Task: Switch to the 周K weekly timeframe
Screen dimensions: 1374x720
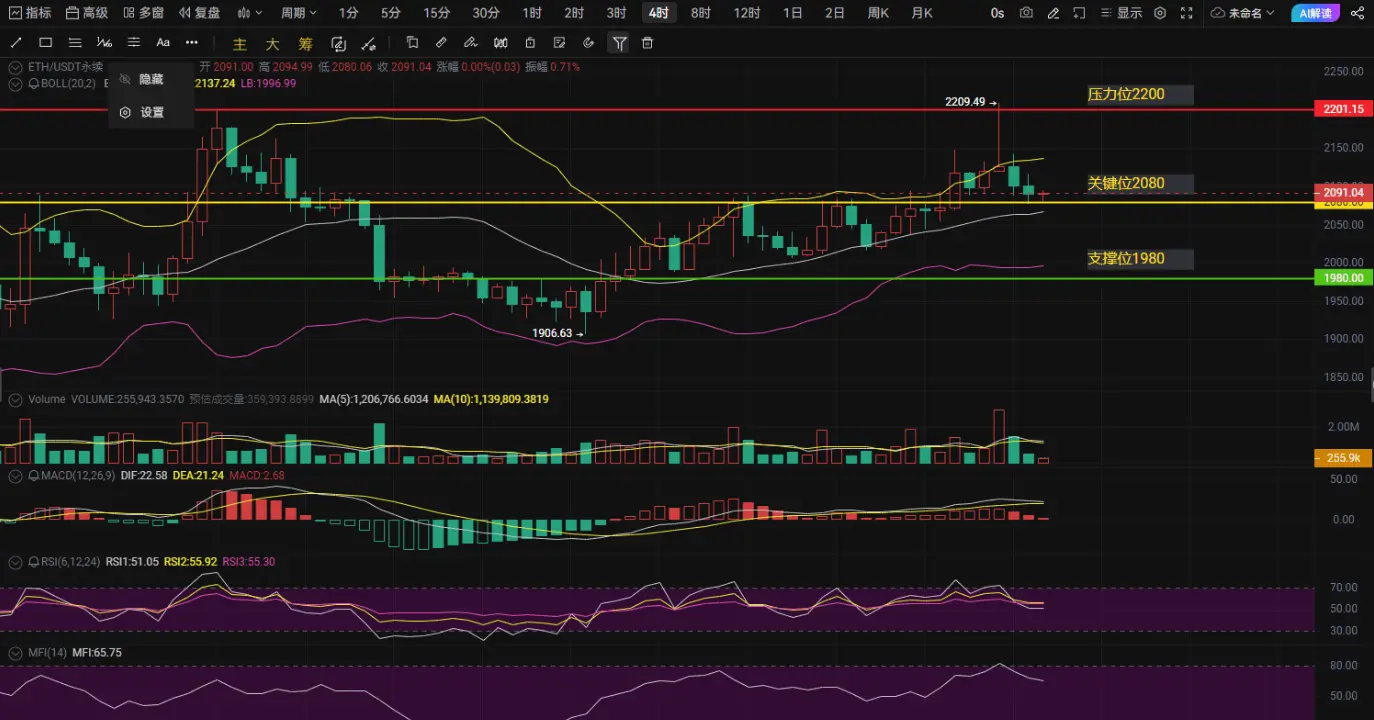Action: click(878, 13)
